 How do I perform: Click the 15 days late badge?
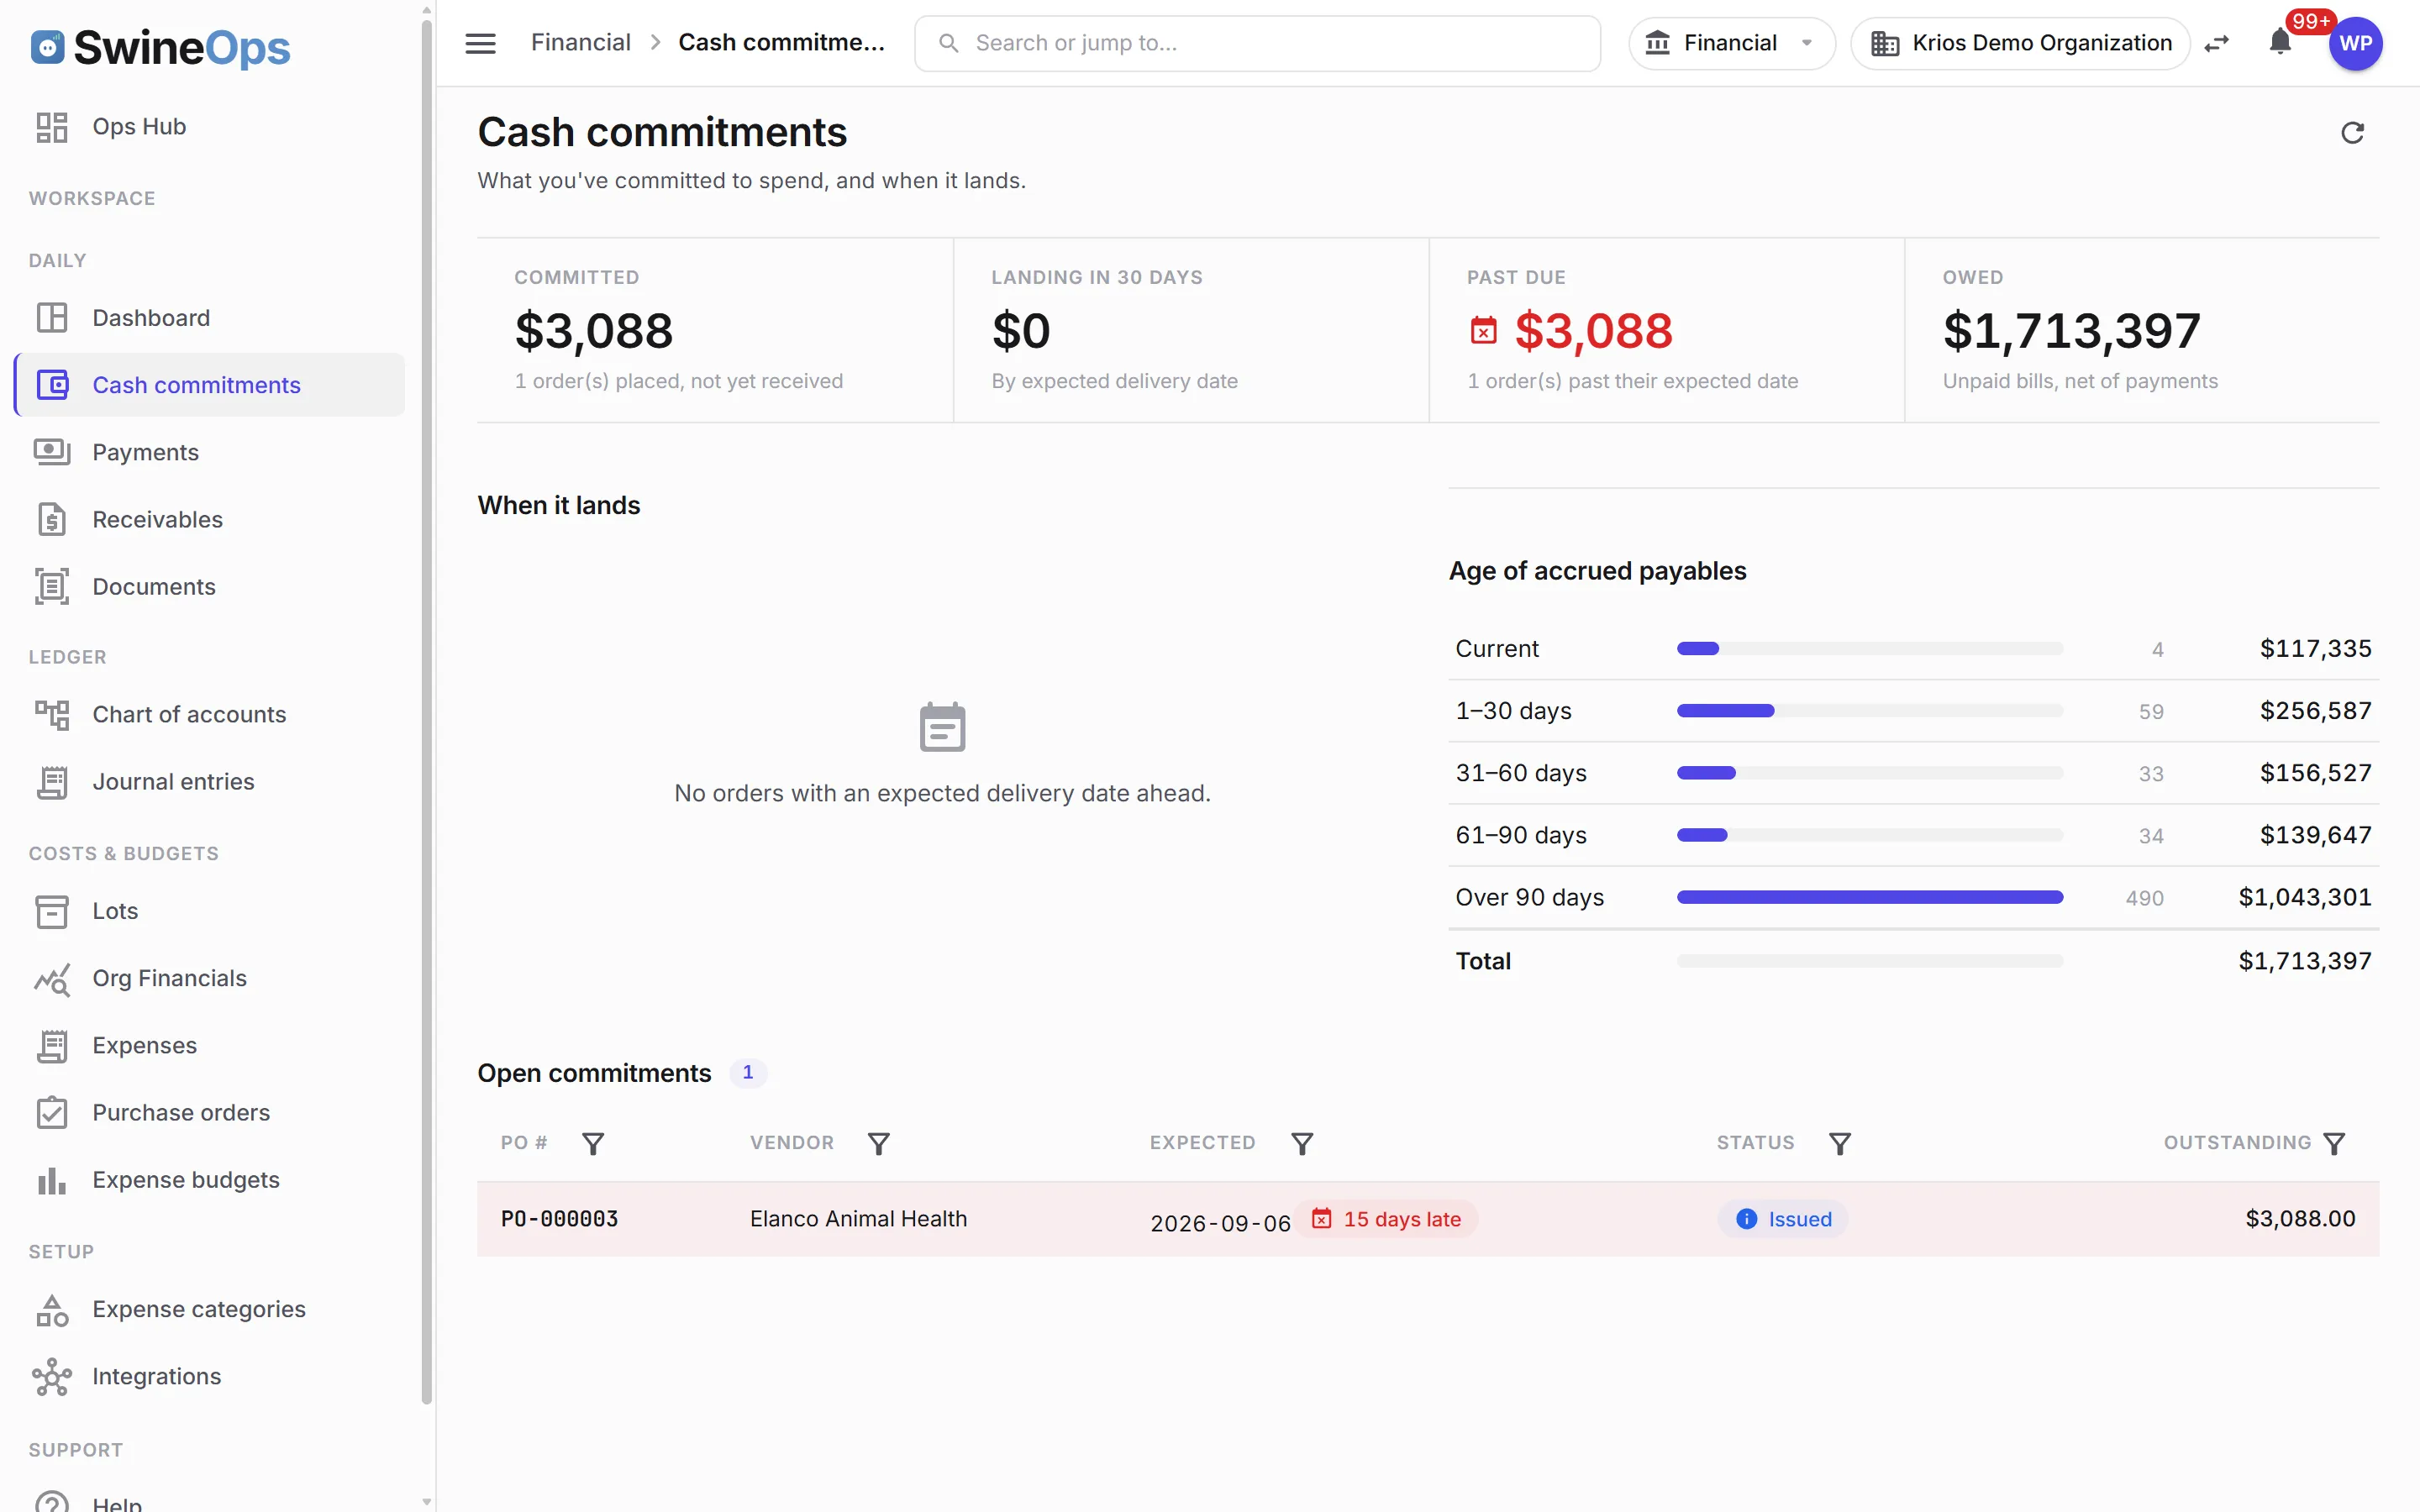click(1387, 1219)
